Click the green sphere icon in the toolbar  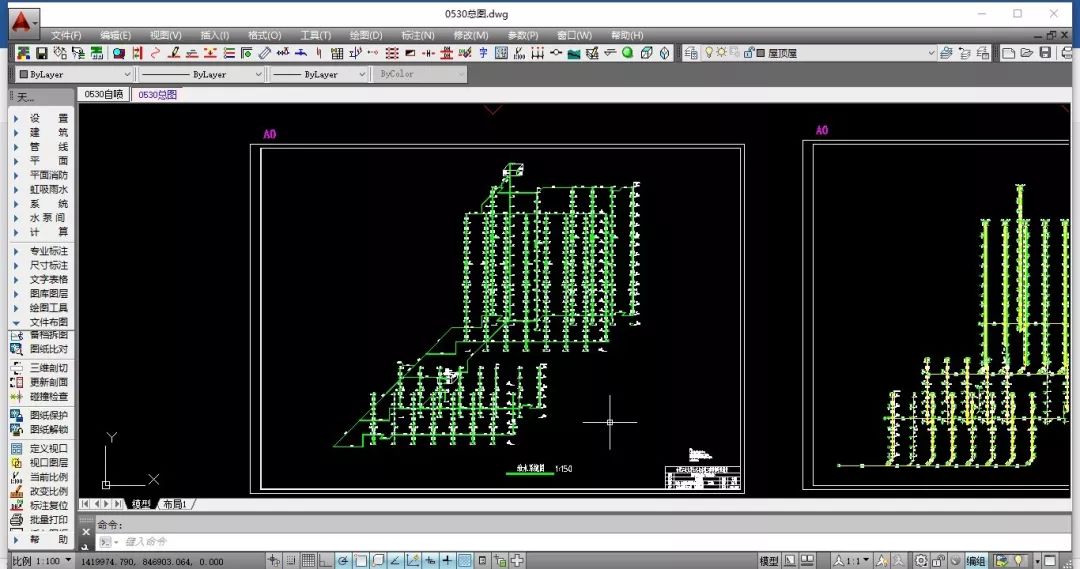(627, 52)
